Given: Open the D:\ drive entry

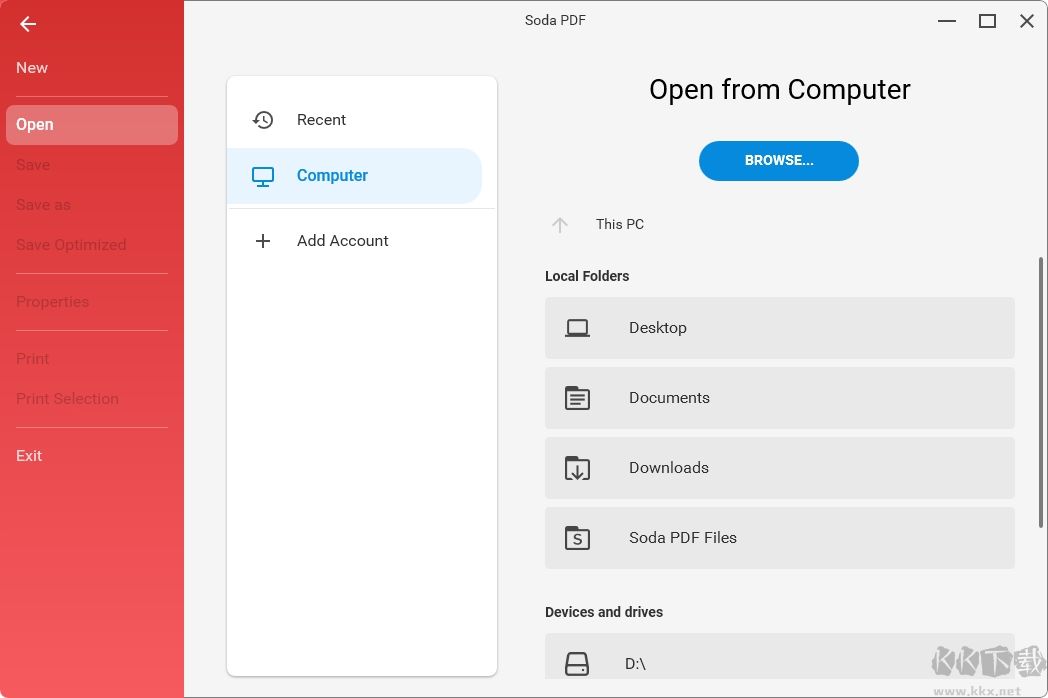Looking at the screenshot, I should [x=779, y=657].
